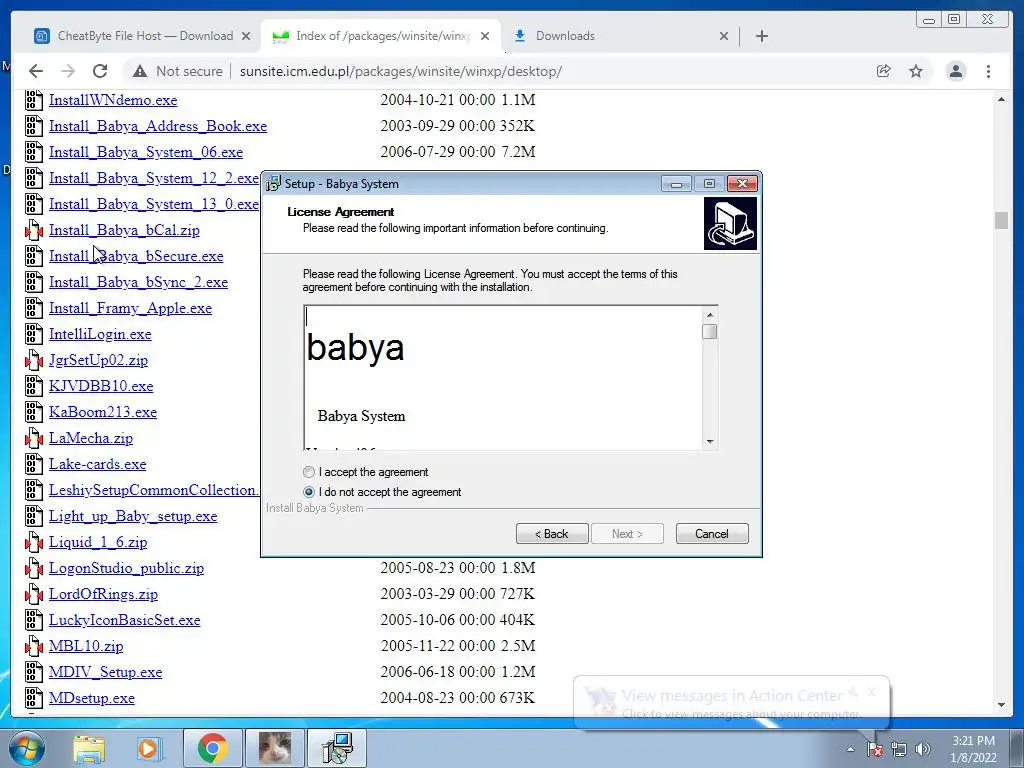Bookmark this page with the star icon
1024x768 pixels.
916,71
